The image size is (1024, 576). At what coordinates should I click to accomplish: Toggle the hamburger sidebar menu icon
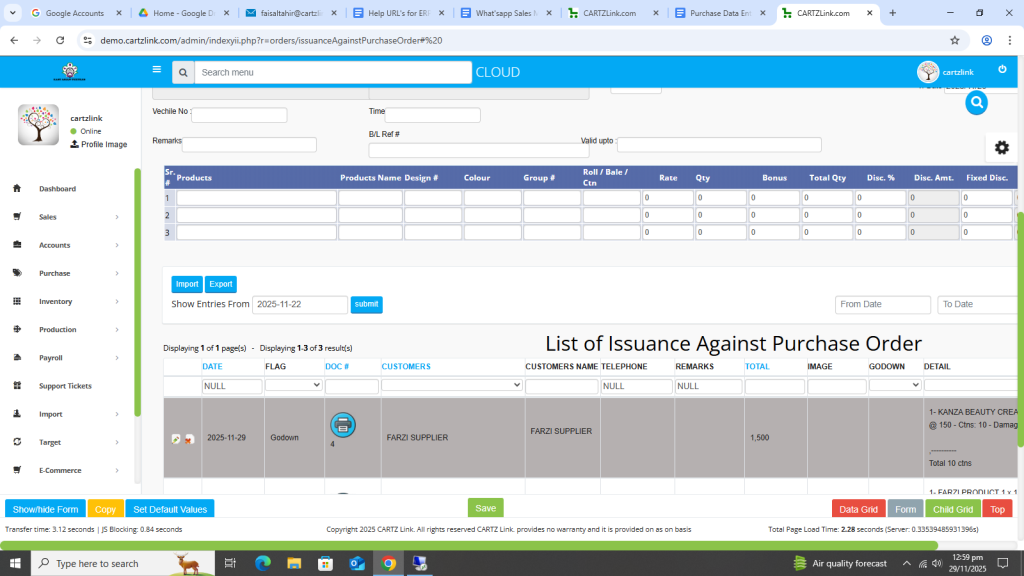(x=156, y=70)
